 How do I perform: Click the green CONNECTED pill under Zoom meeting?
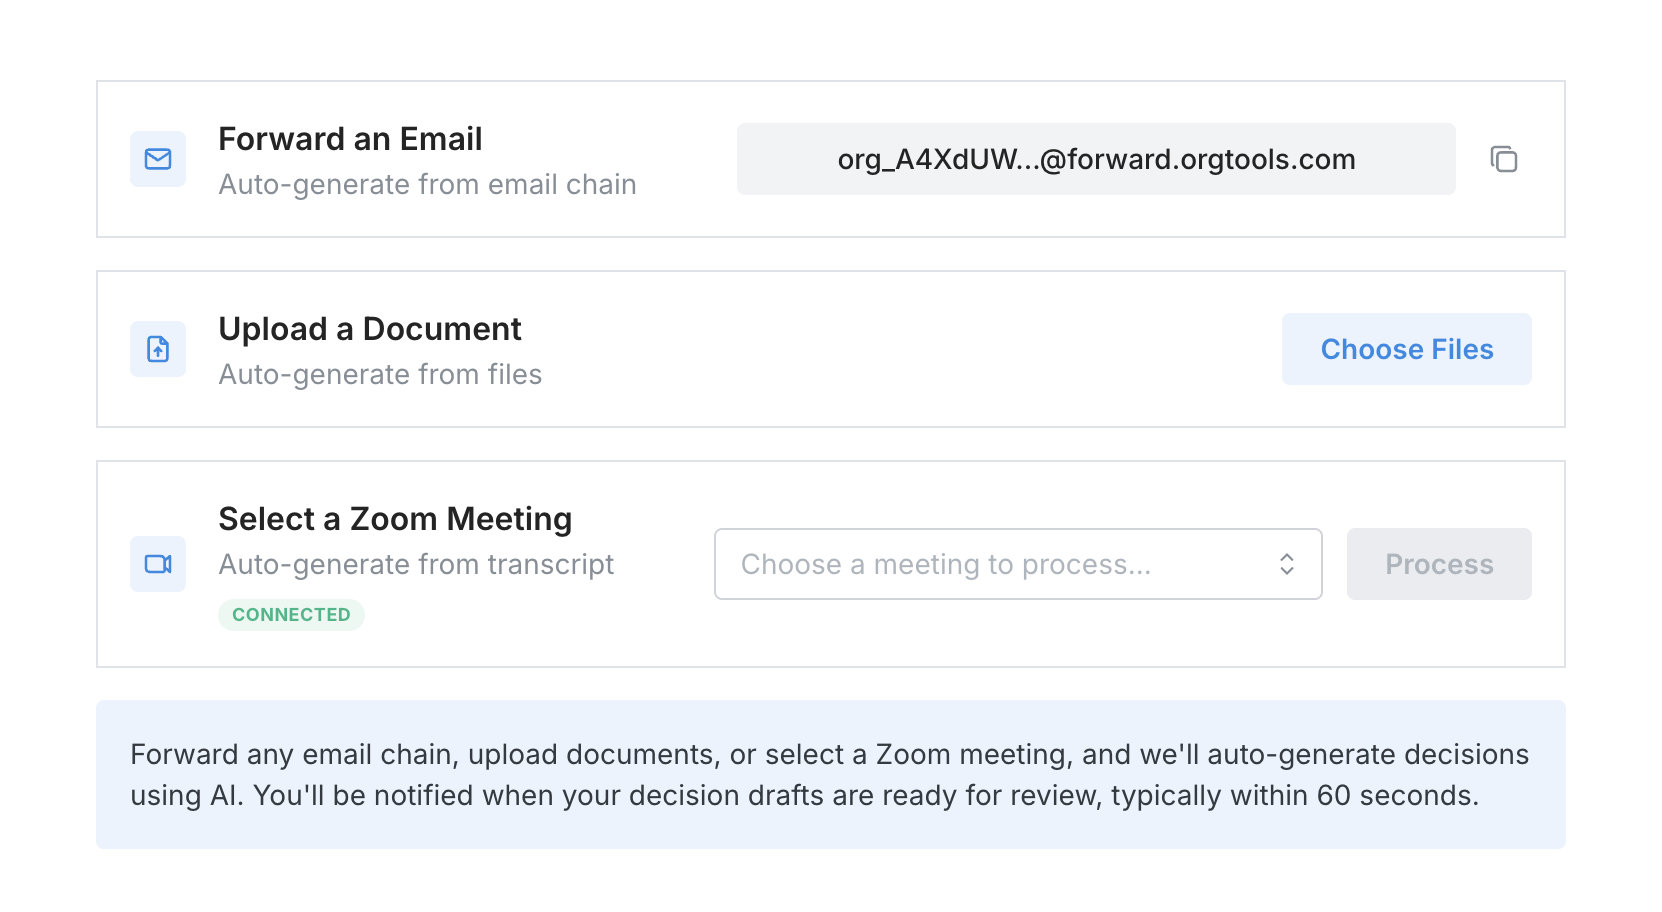tap(291, 614)
